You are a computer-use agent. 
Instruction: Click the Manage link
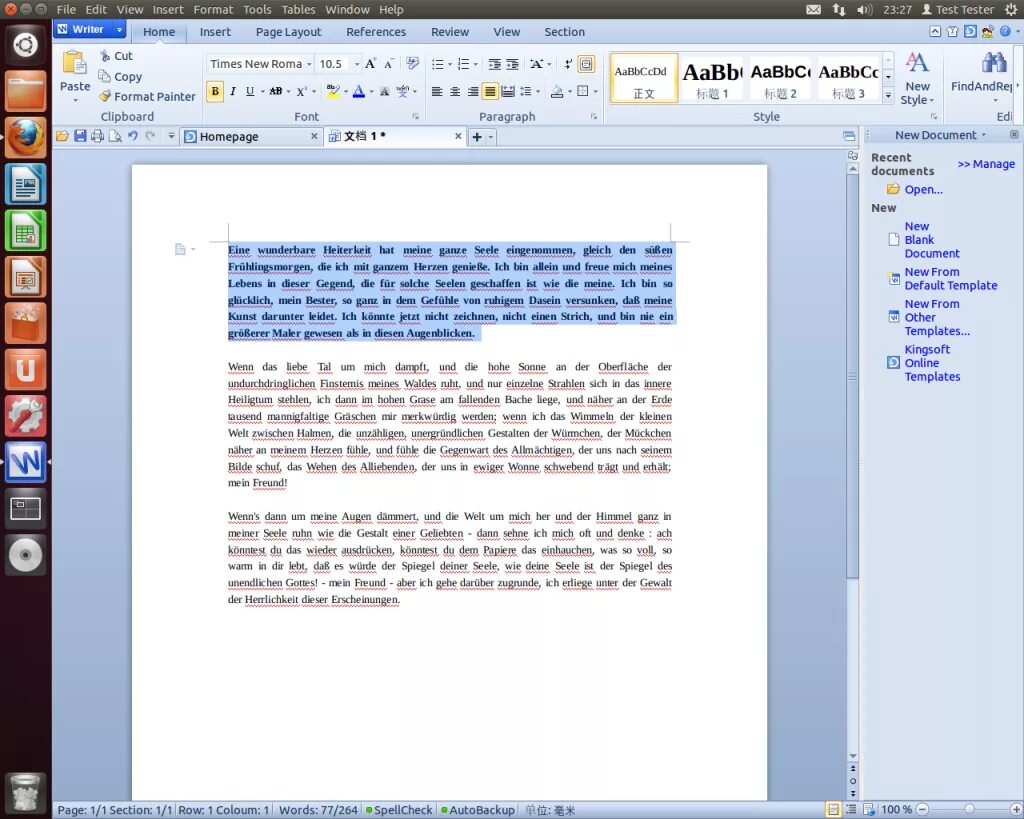pyautogui.click(x=986, y=164)
